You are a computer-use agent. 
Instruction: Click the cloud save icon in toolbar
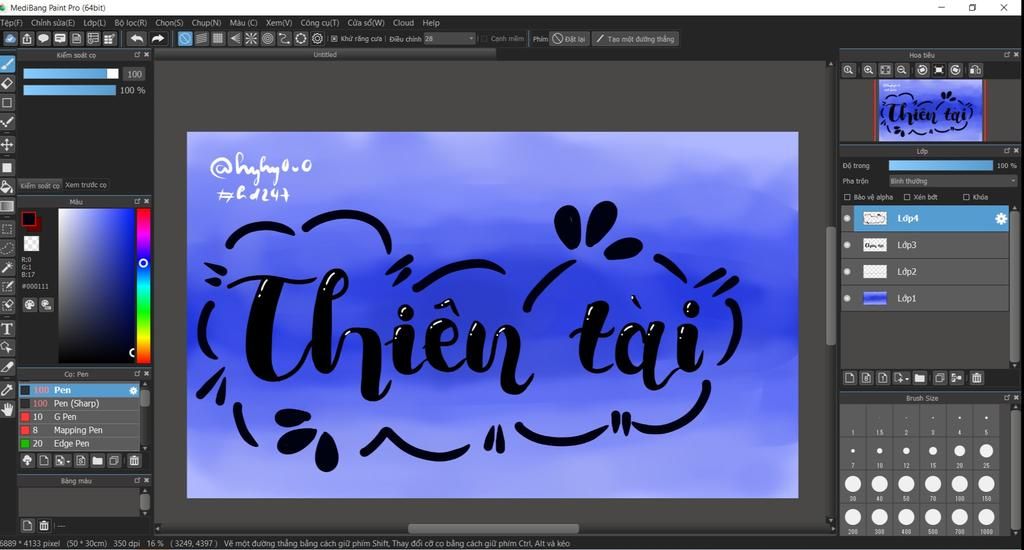(10, 39)
